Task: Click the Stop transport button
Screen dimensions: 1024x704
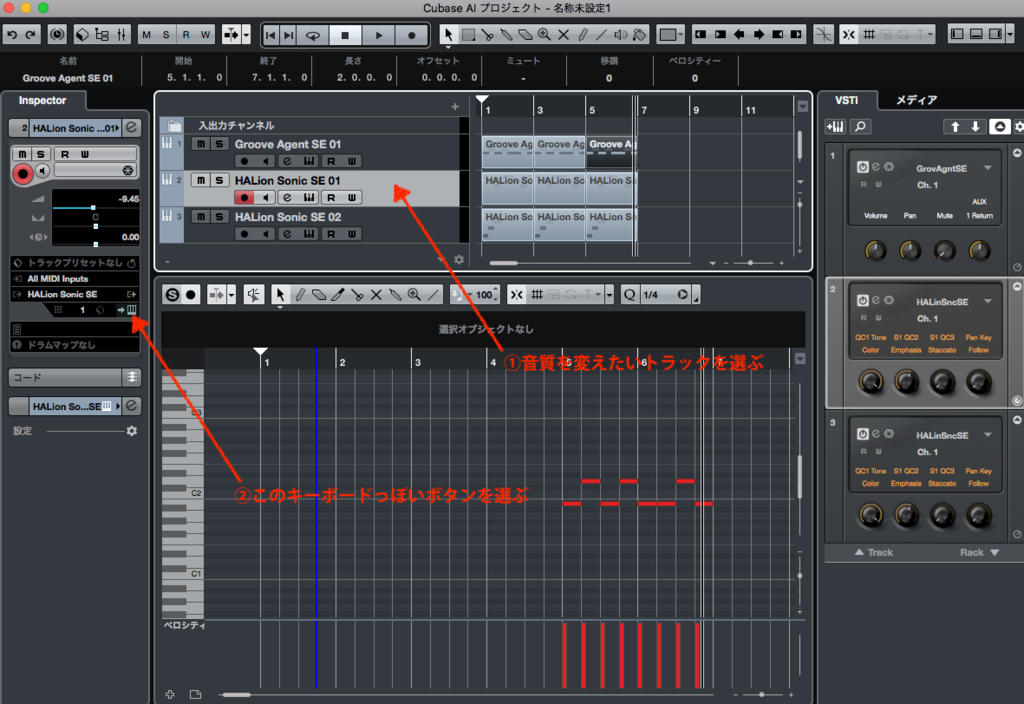Action: (x=345, y=35)
